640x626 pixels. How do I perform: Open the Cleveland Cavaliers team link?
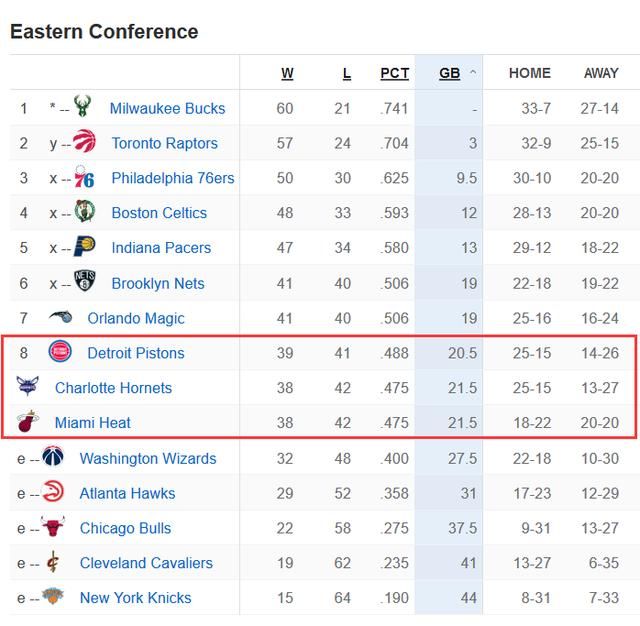pos(146,563)
